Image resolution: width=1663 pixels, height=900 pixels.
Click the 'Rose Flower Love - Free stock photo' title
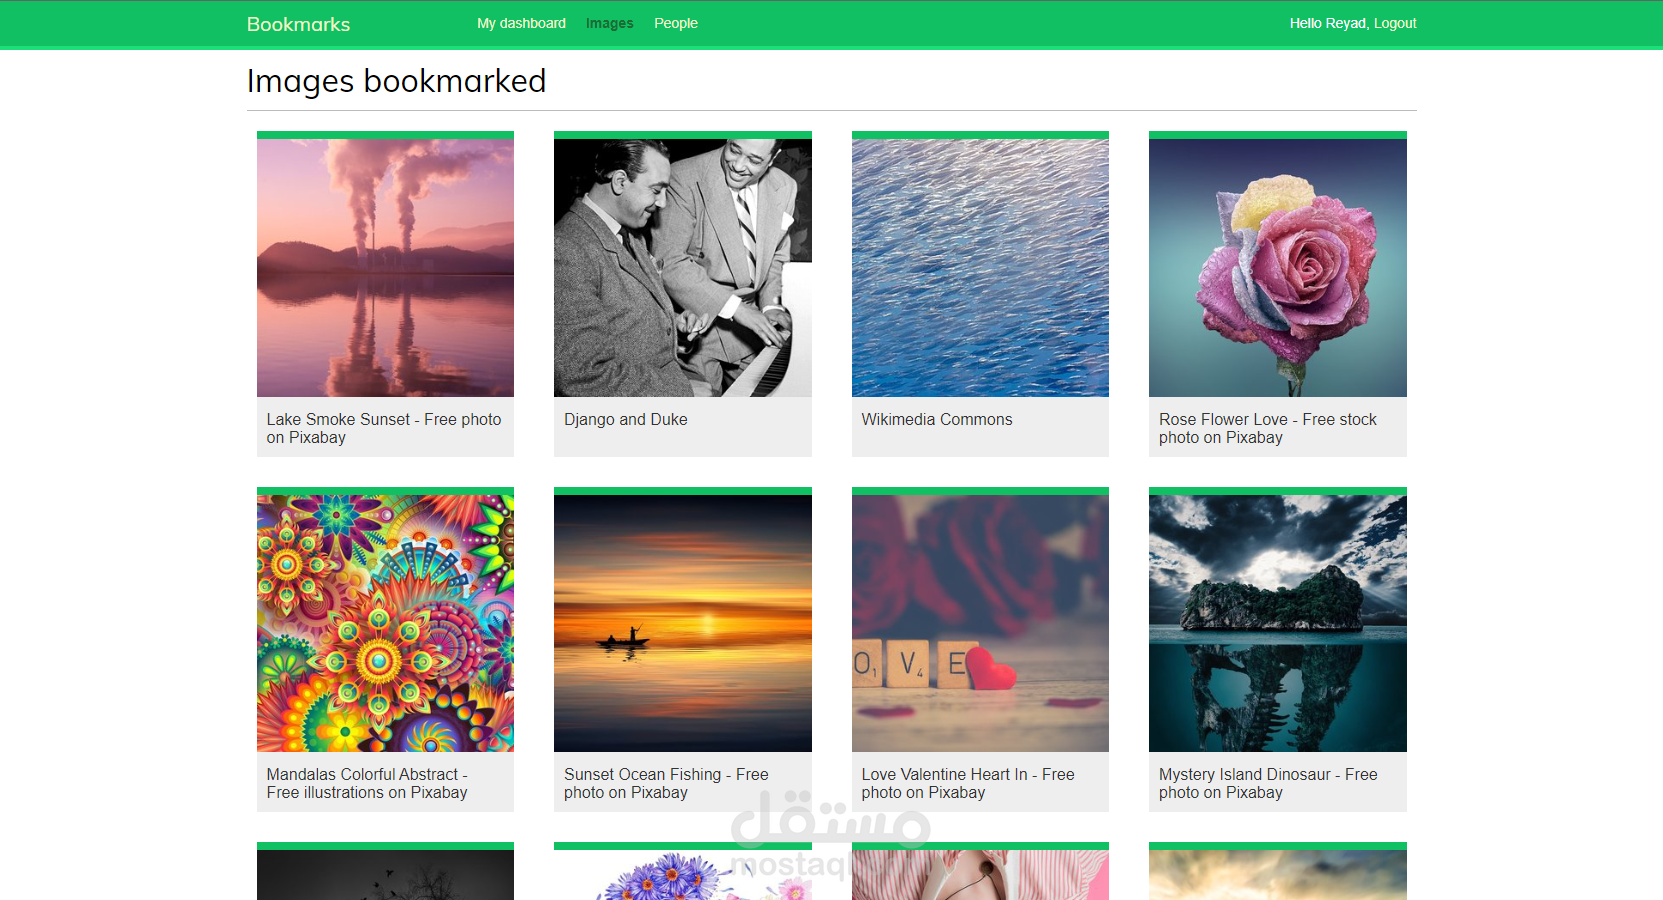tap(1268, 428)
